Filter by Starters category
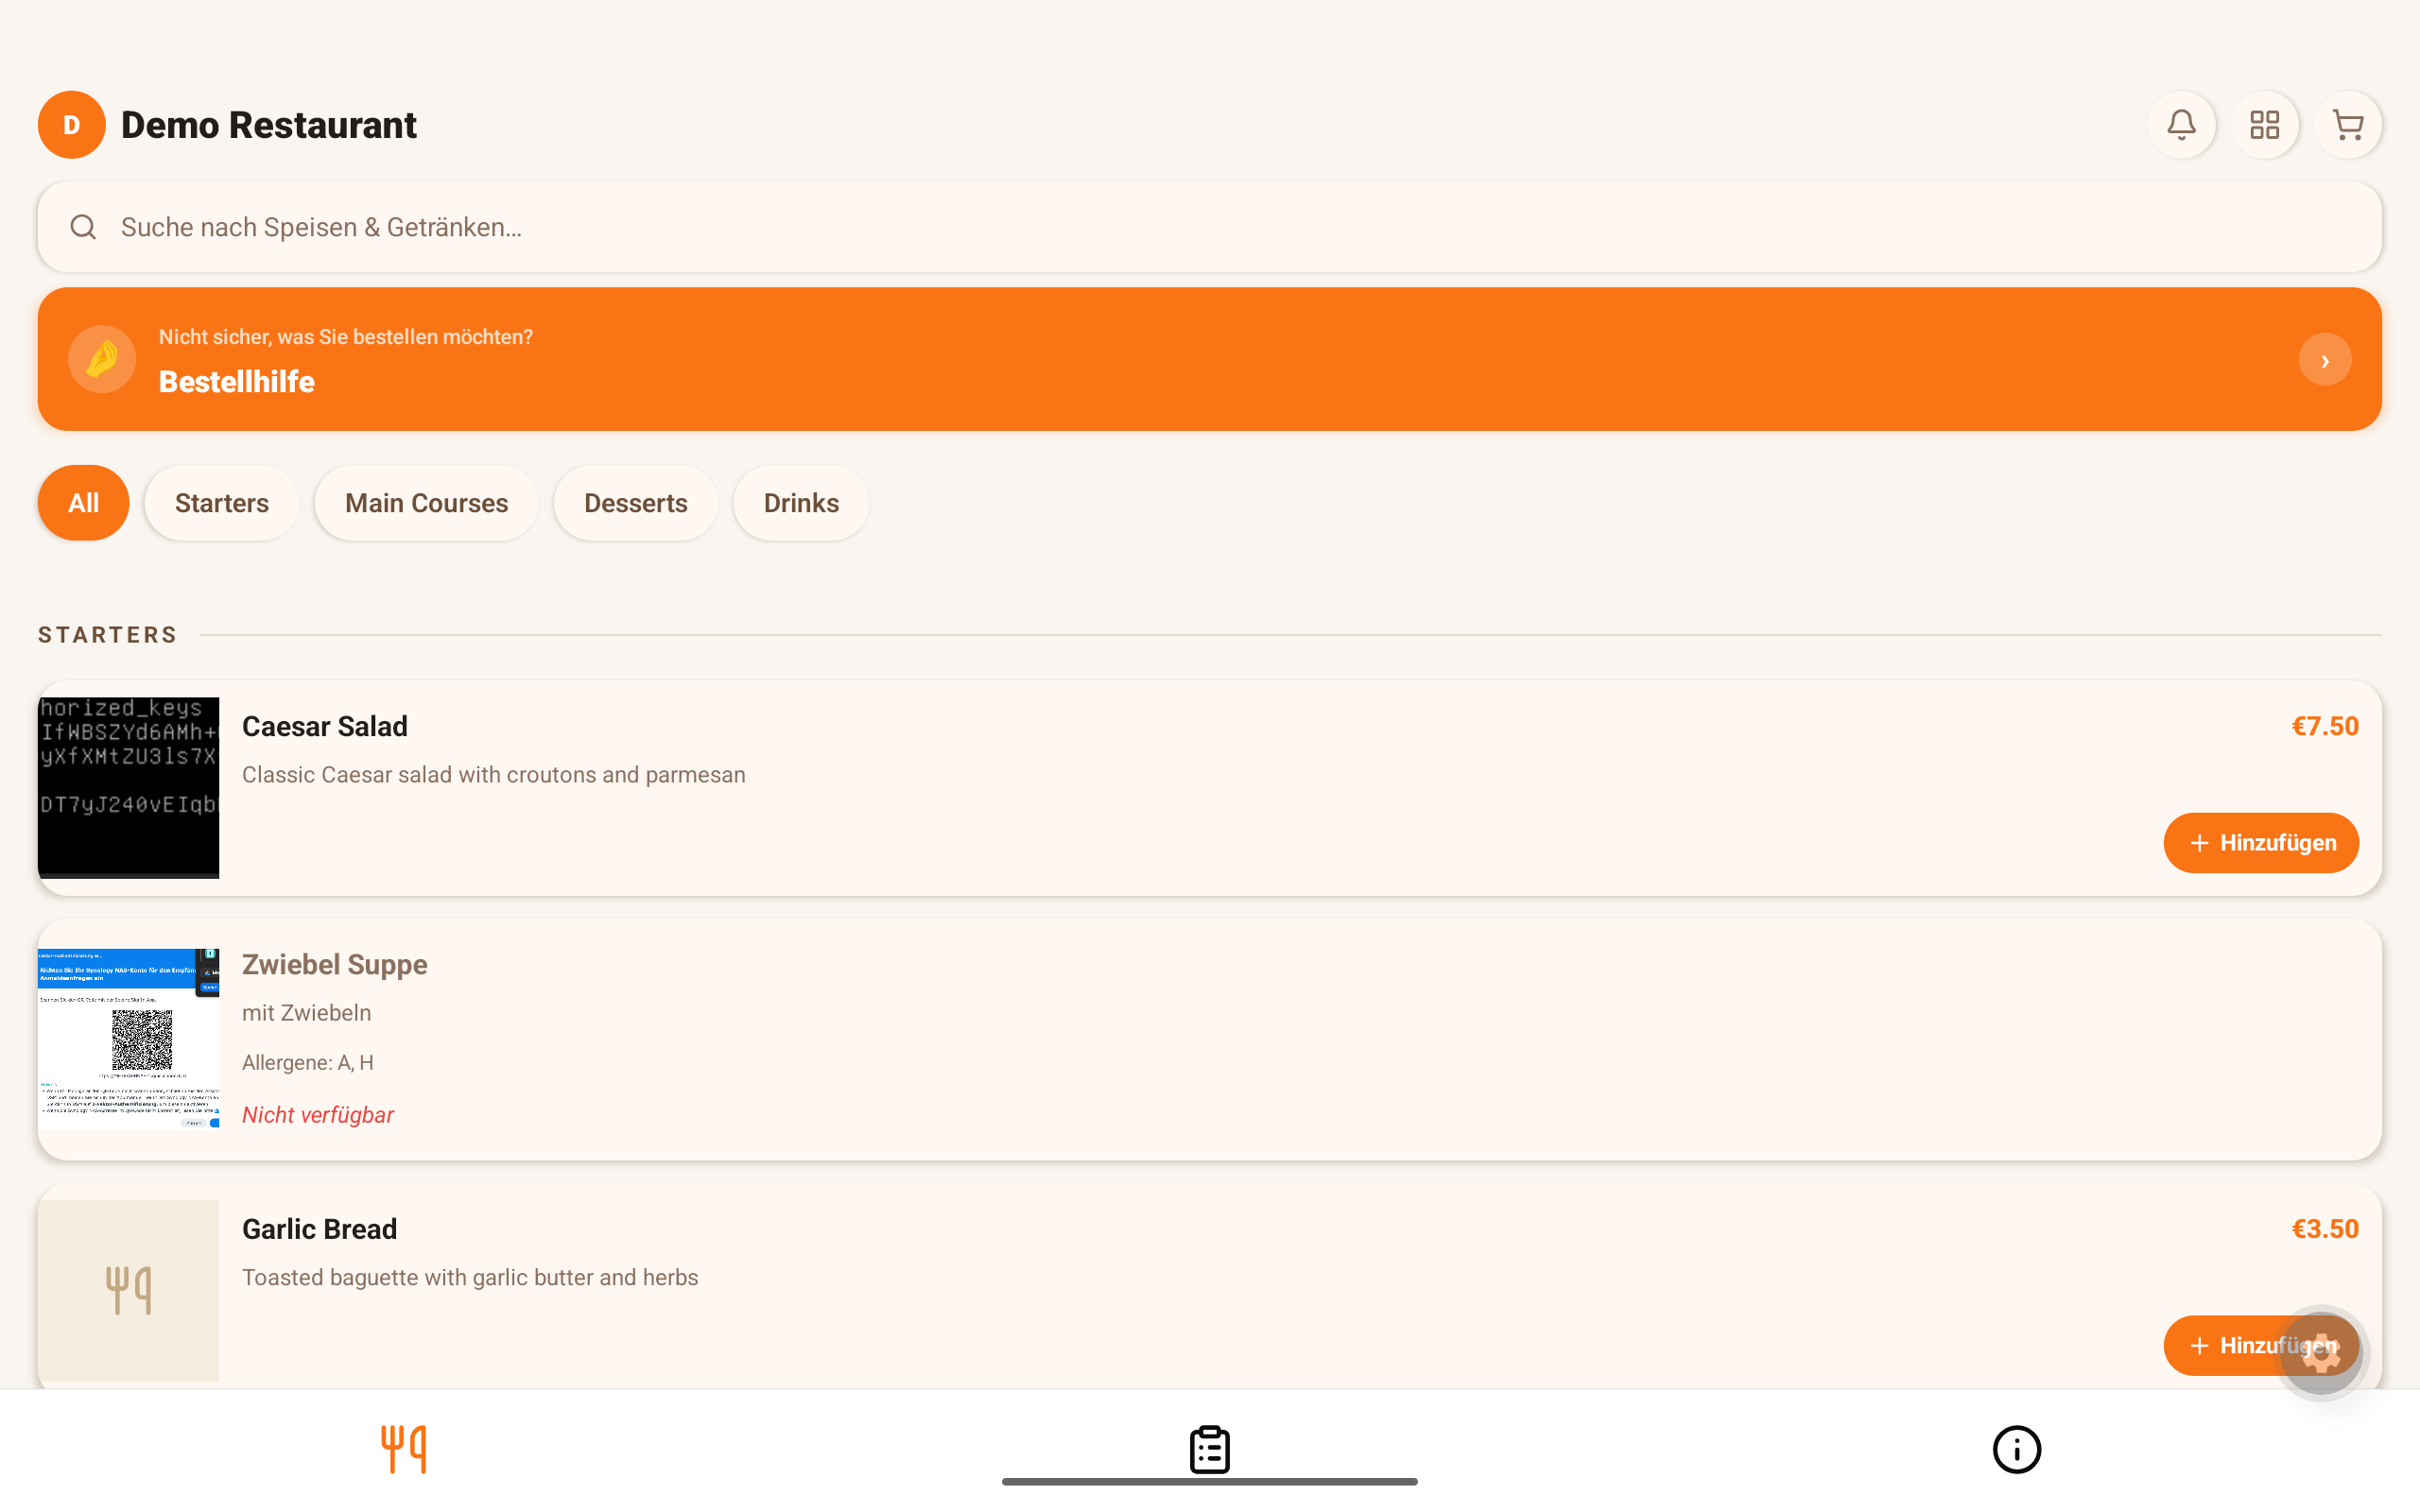Image resolution: width=2420 pixels, height=1512 pixels. click(222, 503)
